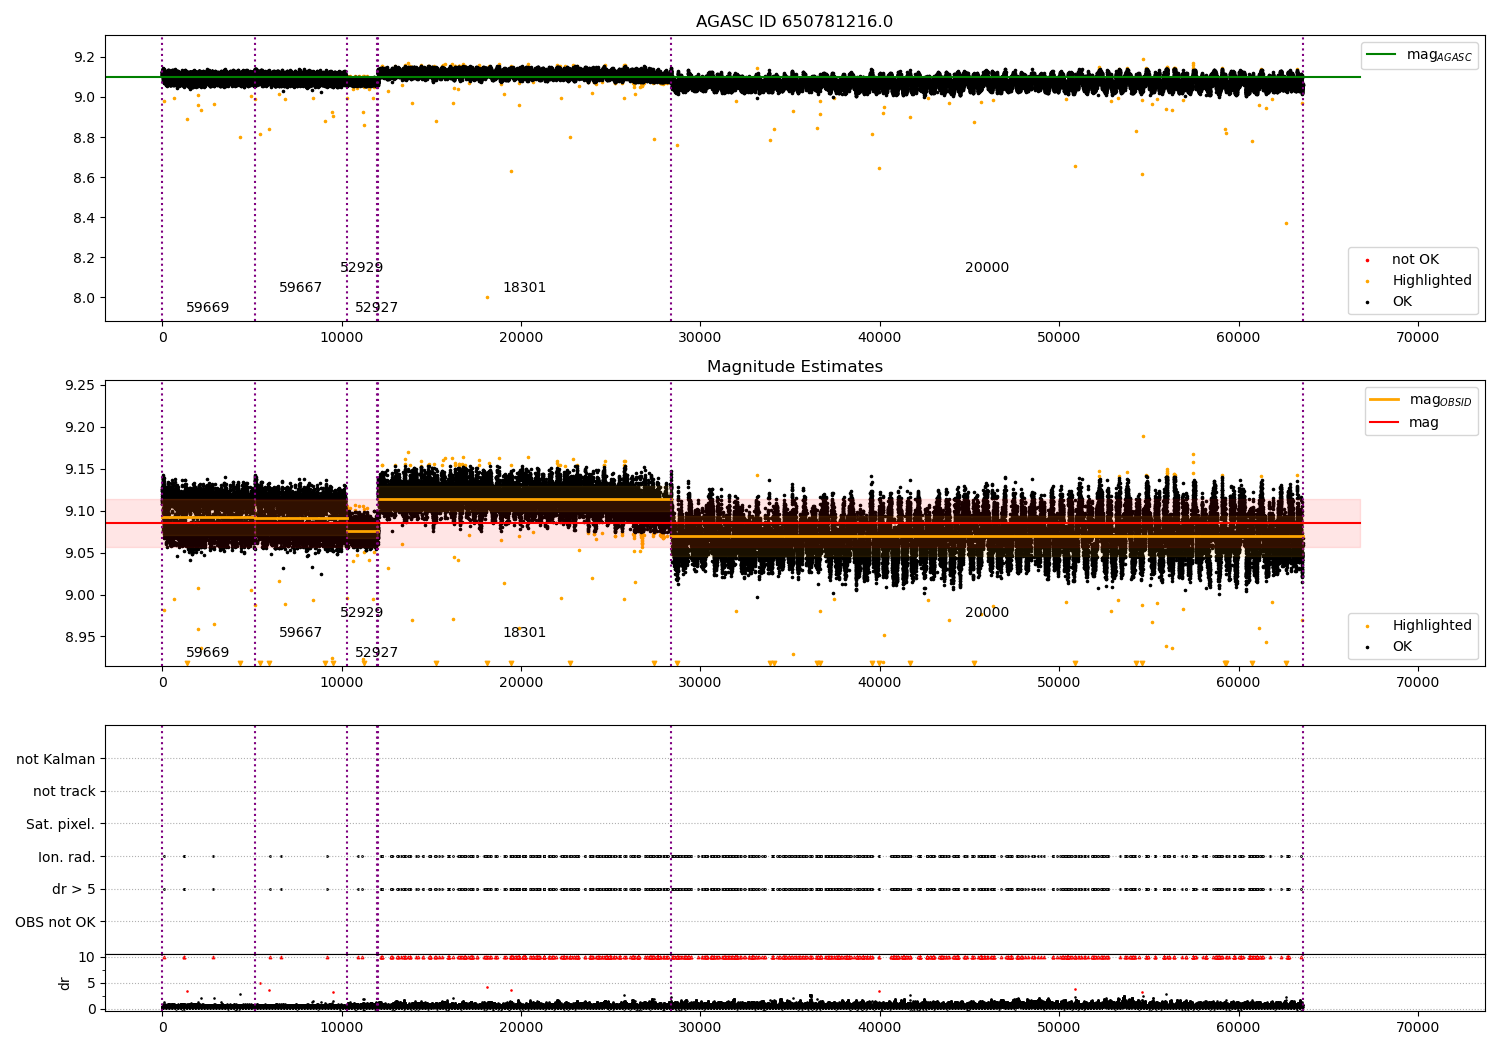Pick obsid label 52927 in the top plot

coord(377,308)
